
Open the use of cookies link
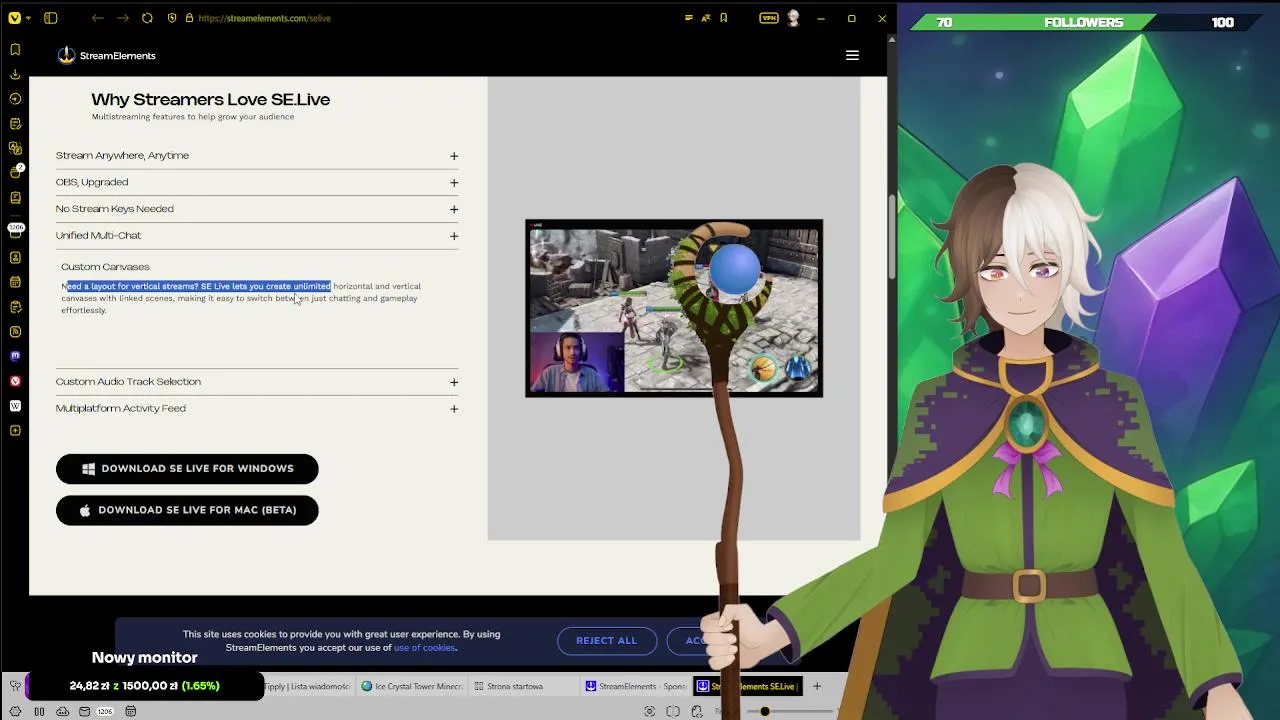pyautogui.click(x=425, y=648)
